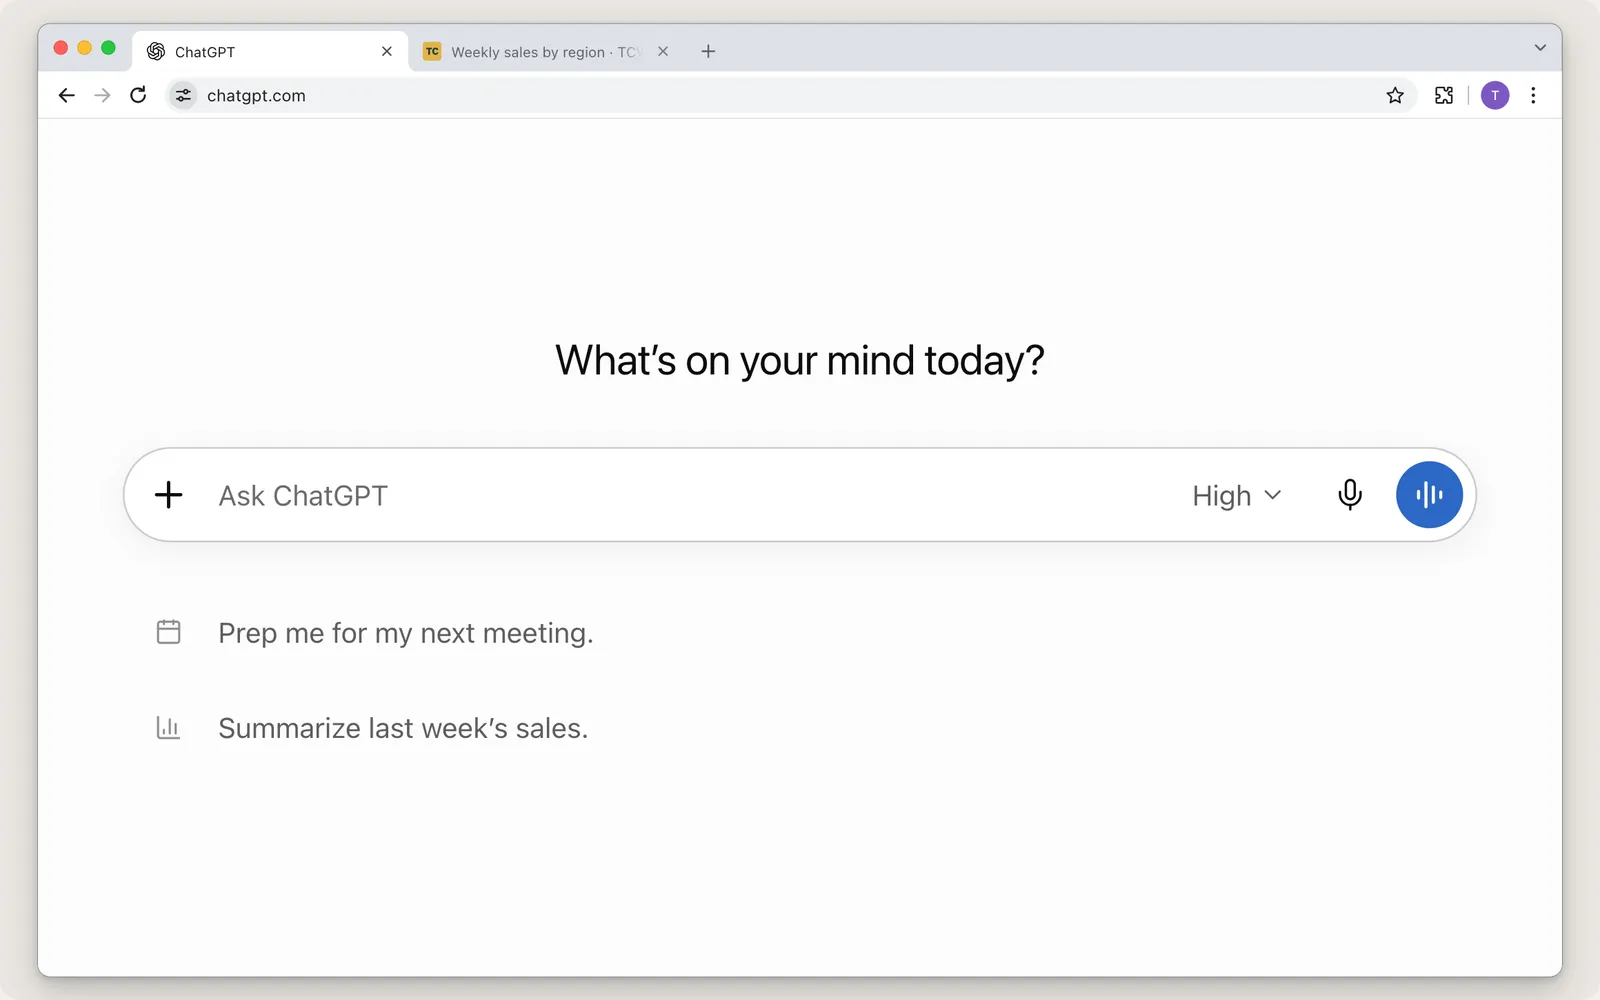
Task: Bookmark this page with the star icon
Action: (x=1395, y=96)
